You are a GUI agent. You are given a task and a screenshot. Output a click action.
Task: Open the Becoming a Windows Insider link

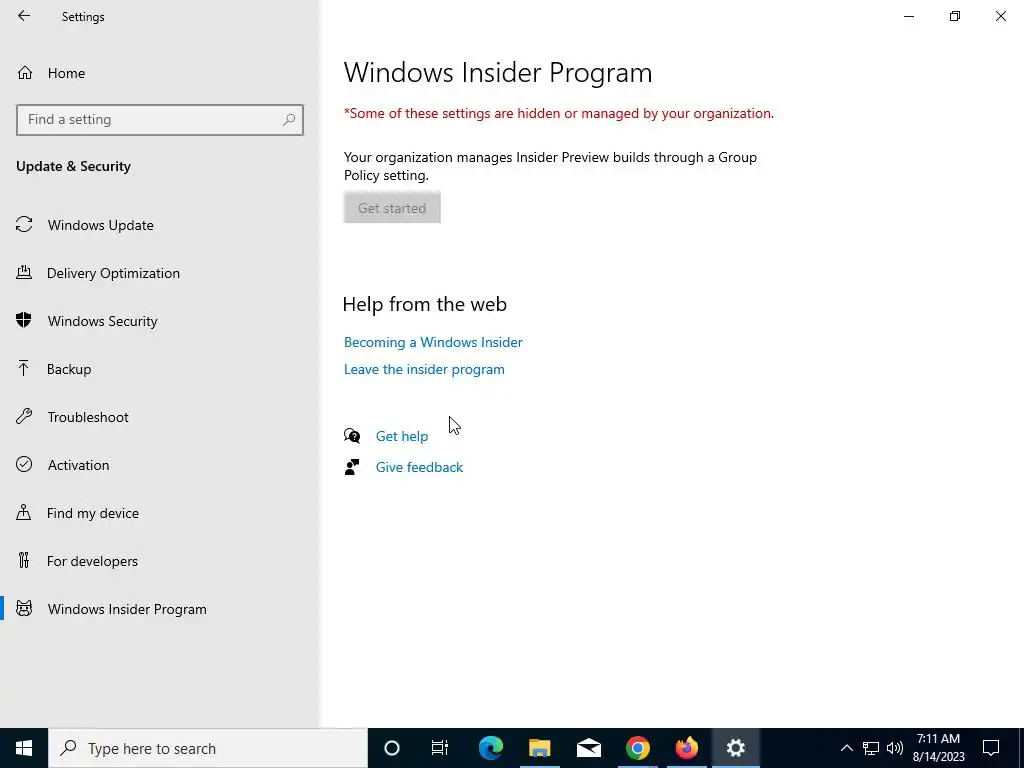[433, 342]
